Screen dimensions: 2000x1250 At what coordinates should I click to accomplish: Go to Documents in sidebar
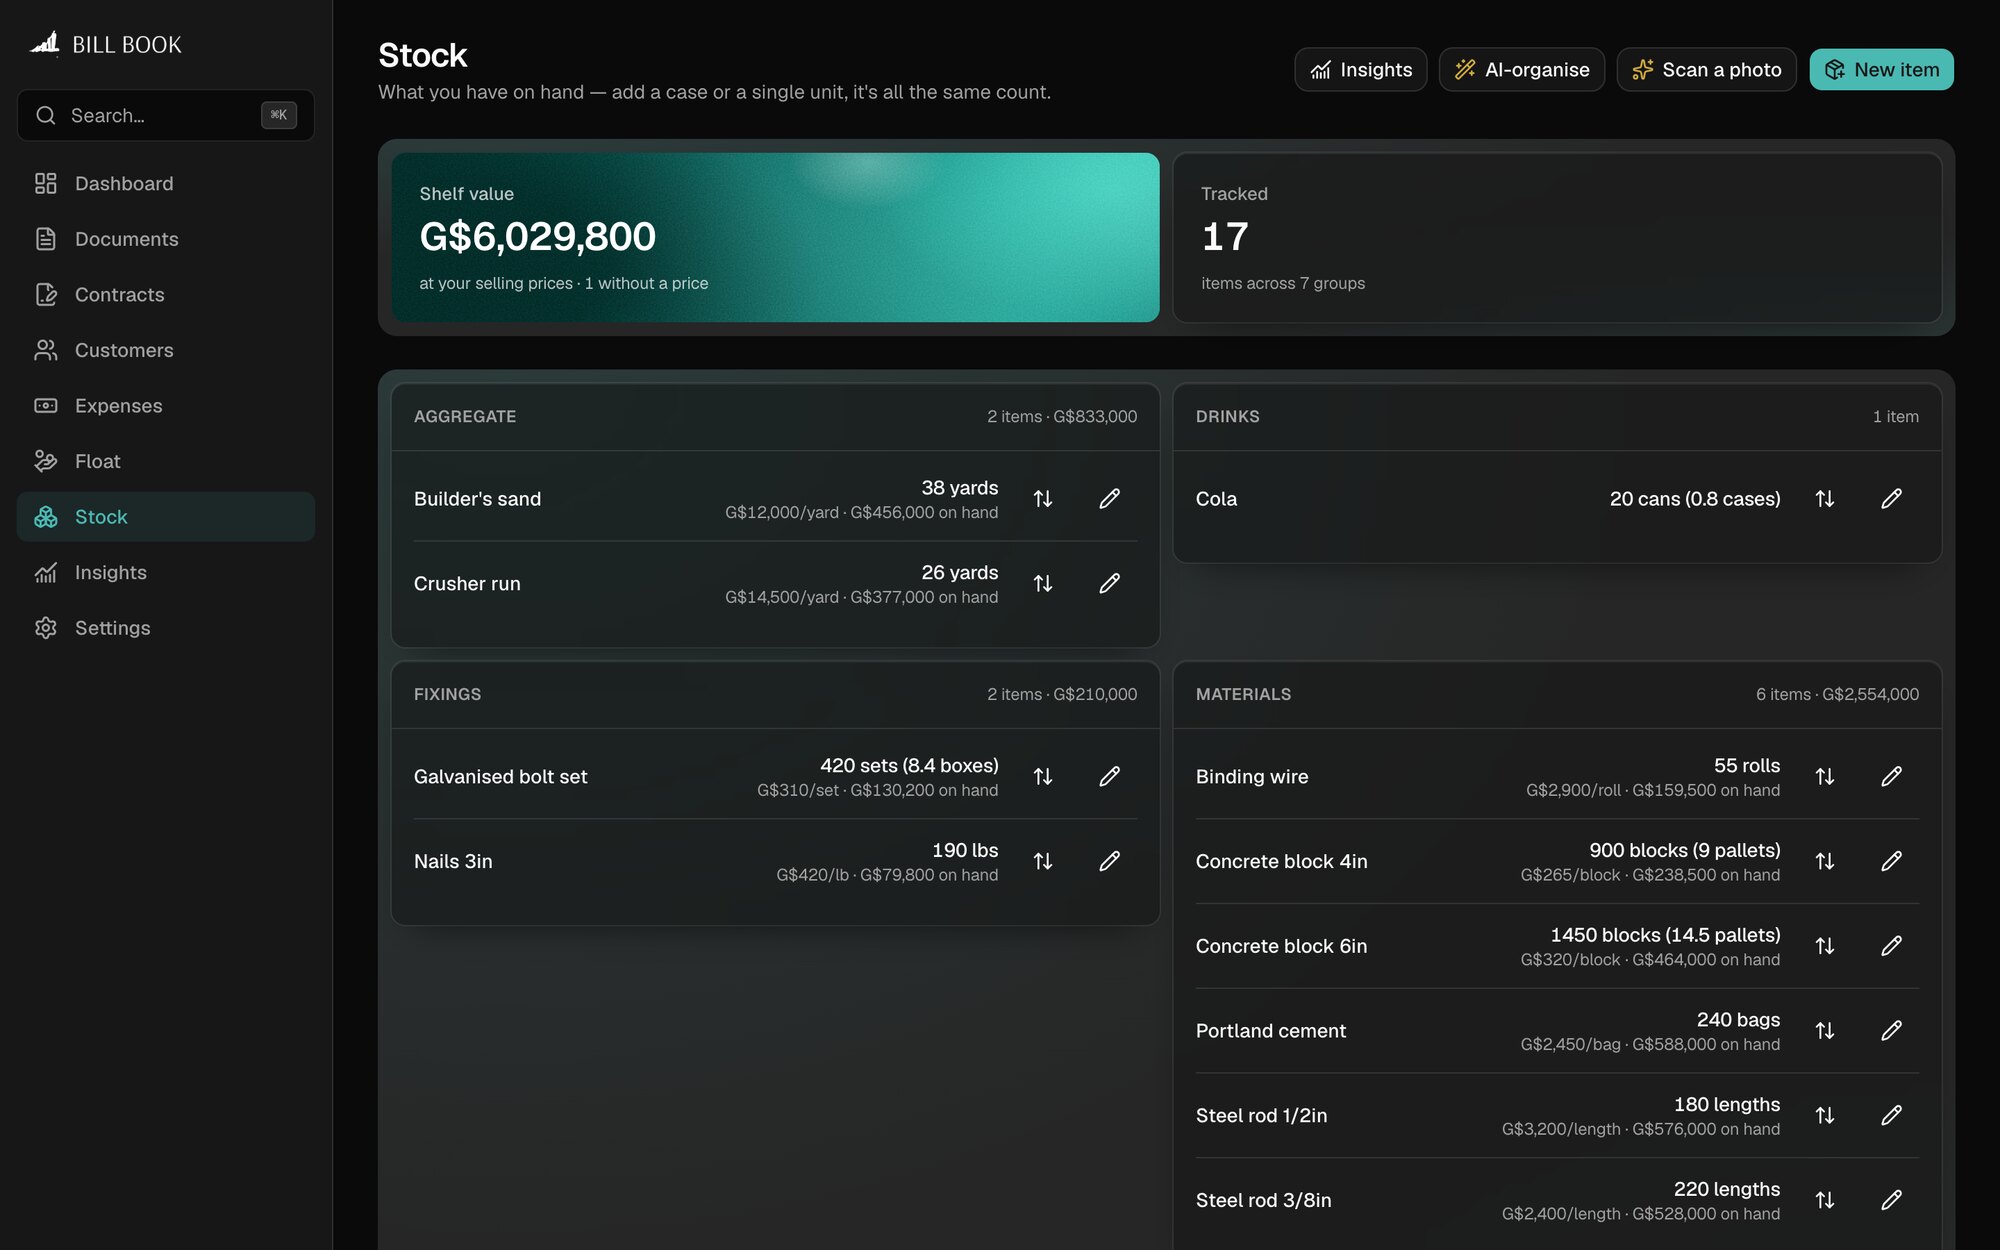coord(166,239)
